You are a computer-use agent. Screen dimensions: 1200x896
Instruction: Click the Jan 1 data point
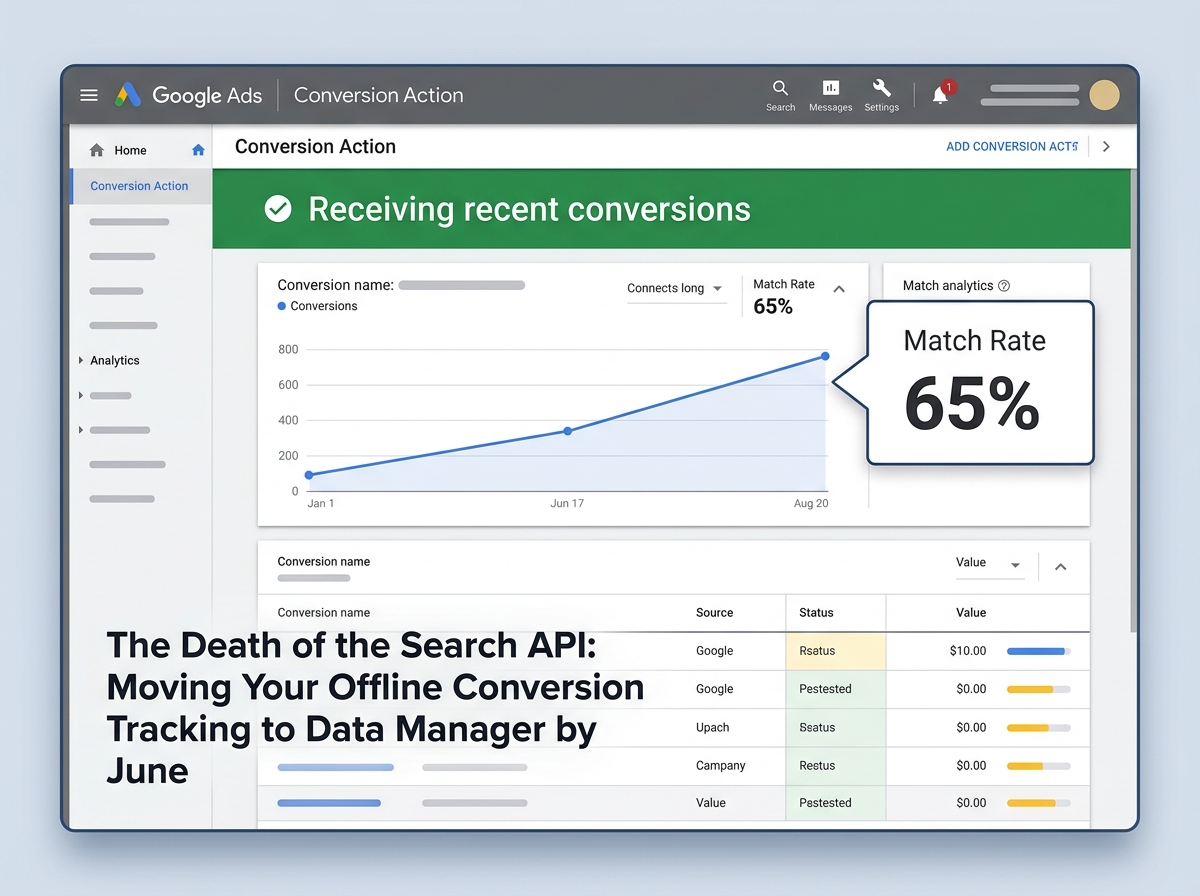[309, 475]
